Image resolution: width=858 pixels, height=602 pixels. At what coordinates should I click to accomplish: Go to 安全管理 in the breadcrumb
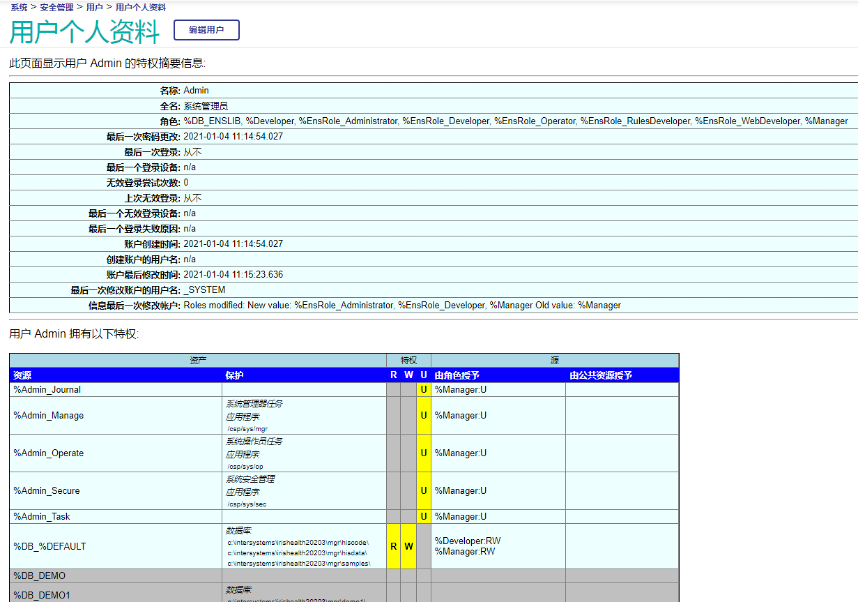pos(57,7)
